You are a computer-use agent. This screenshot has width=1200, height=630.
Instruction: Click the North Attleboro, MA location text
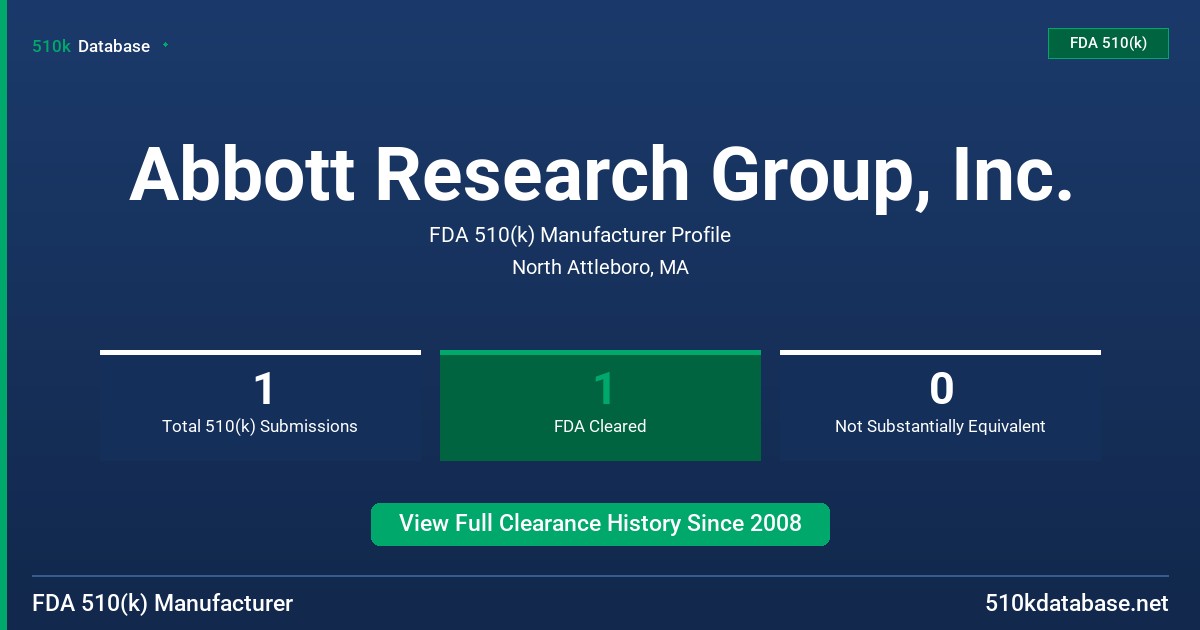600,267
